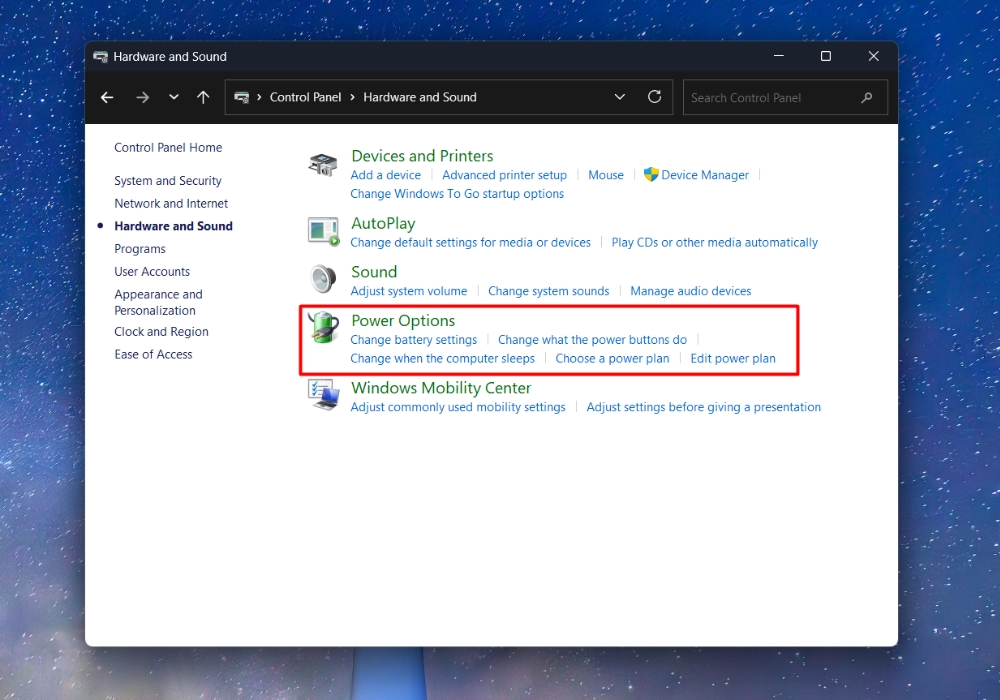Click the search magnifier icon
The width and height of the screenshot is (1000, 700).
tap(866, 98)
